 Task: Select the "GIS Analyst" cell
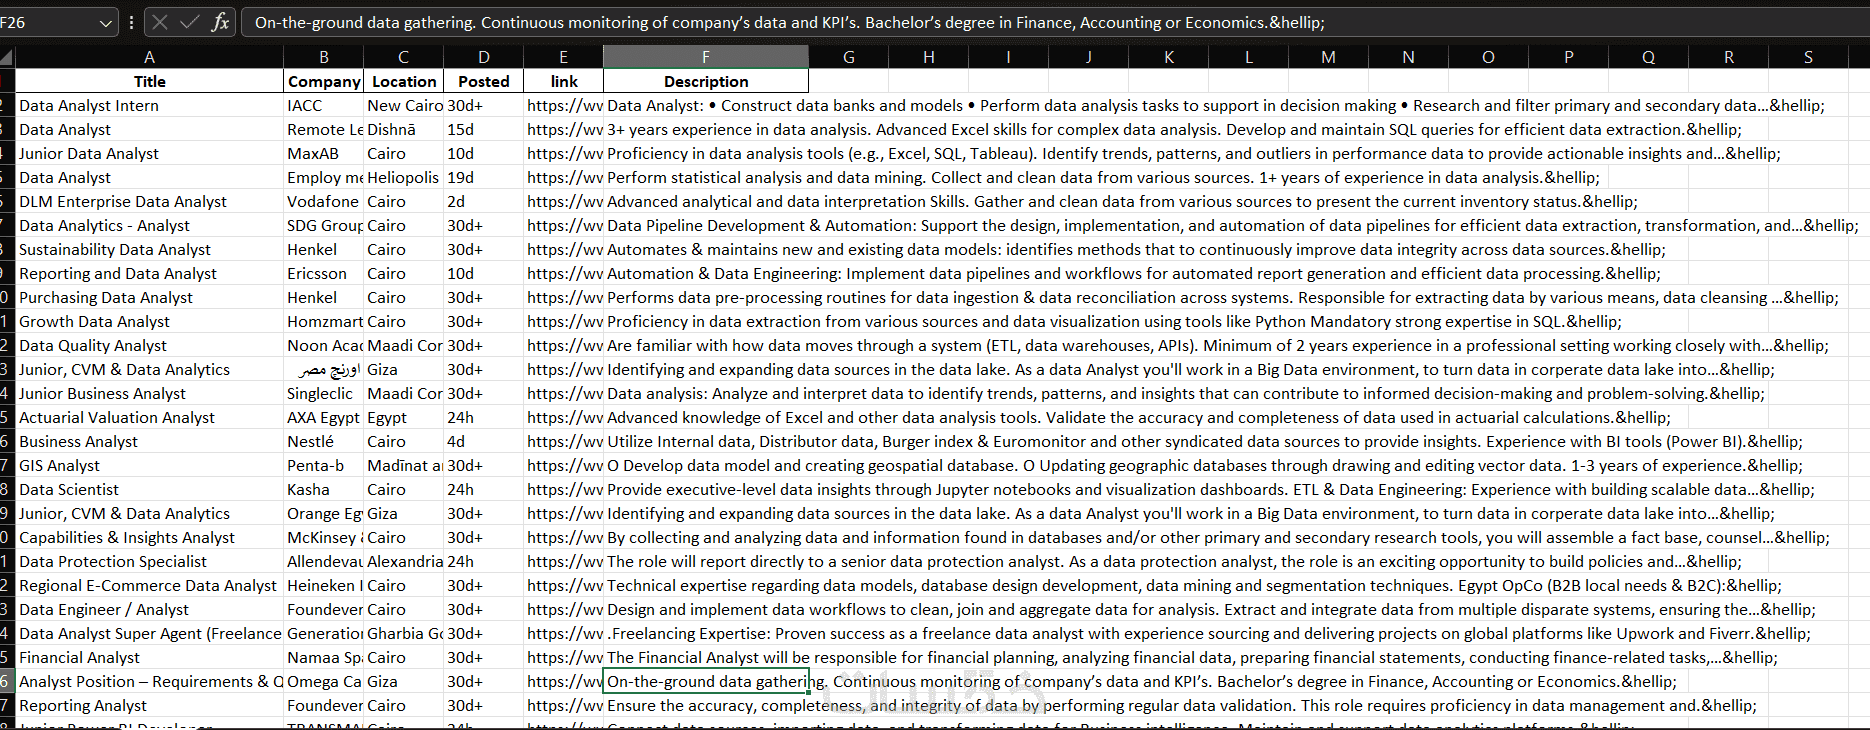149,465
